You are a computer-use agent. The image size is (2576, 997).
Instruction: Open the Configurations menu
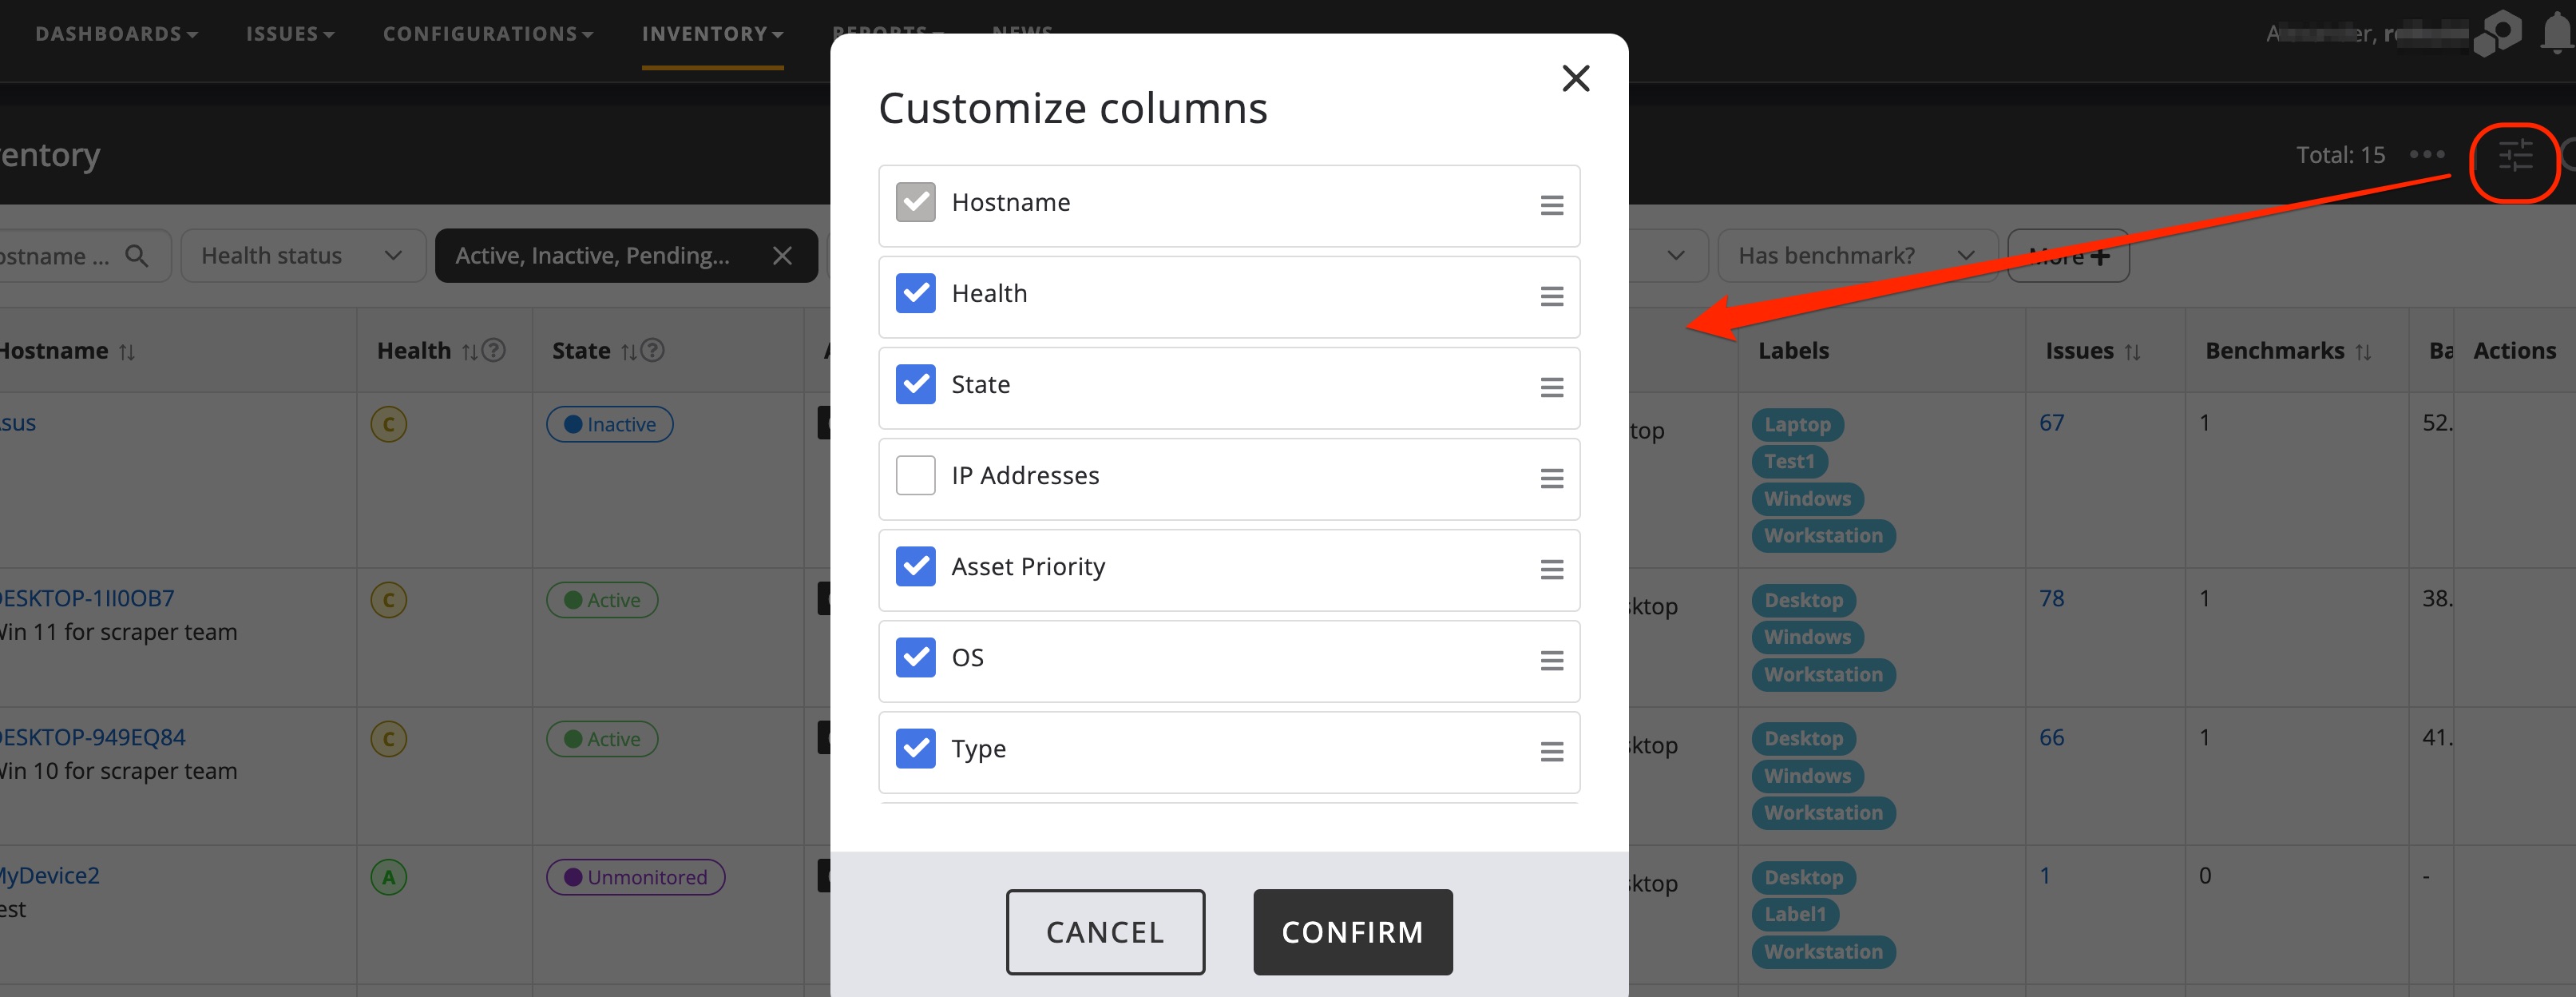coord(487,33)
